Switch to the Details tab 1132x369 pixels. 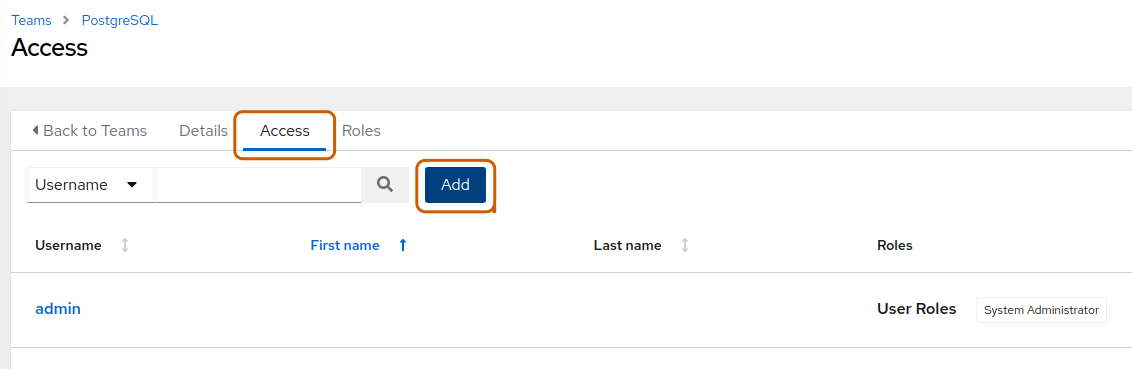tap(204, 131)
